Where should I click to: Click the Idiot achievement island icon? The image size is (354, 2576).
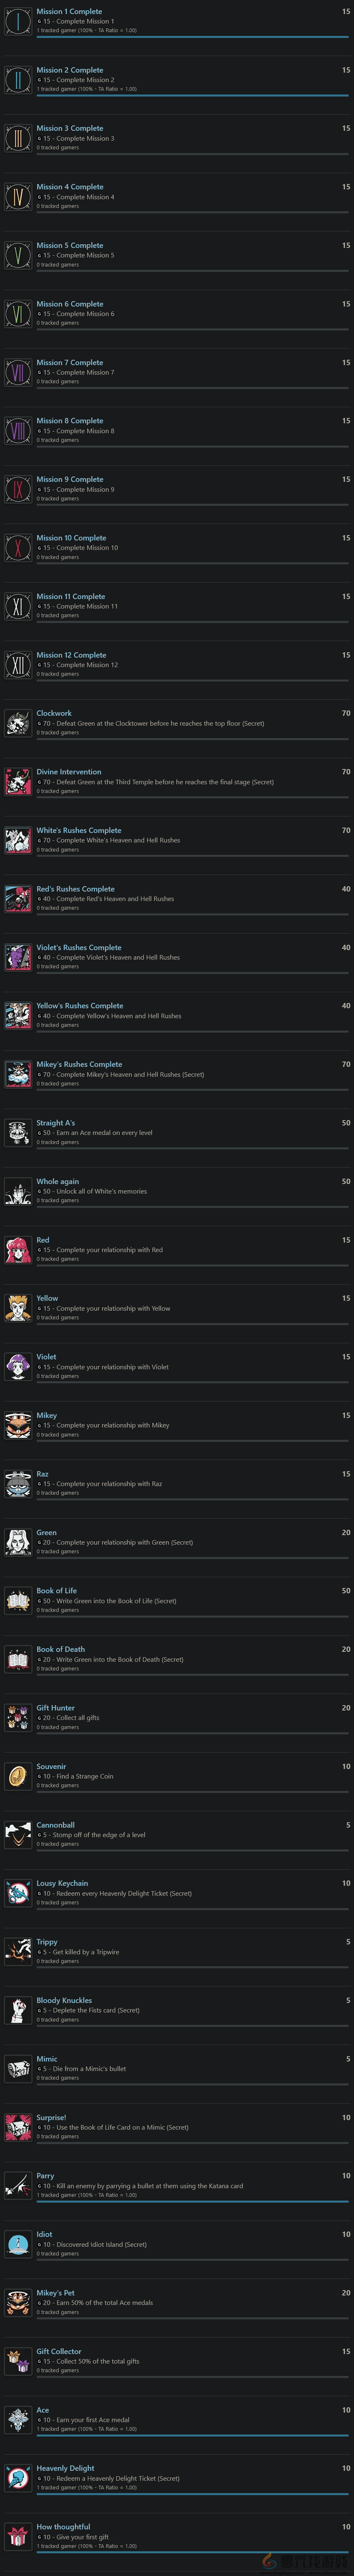click(18, 2244)
